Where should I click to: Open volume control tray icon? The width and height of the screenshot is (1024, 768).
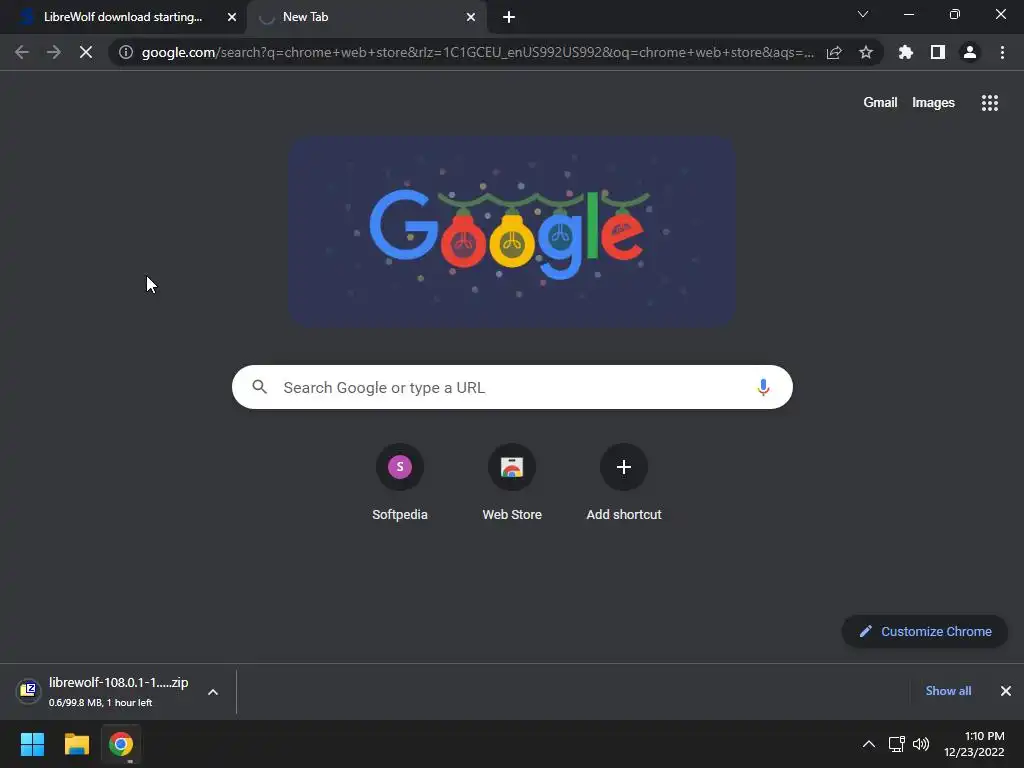[921, 744]
